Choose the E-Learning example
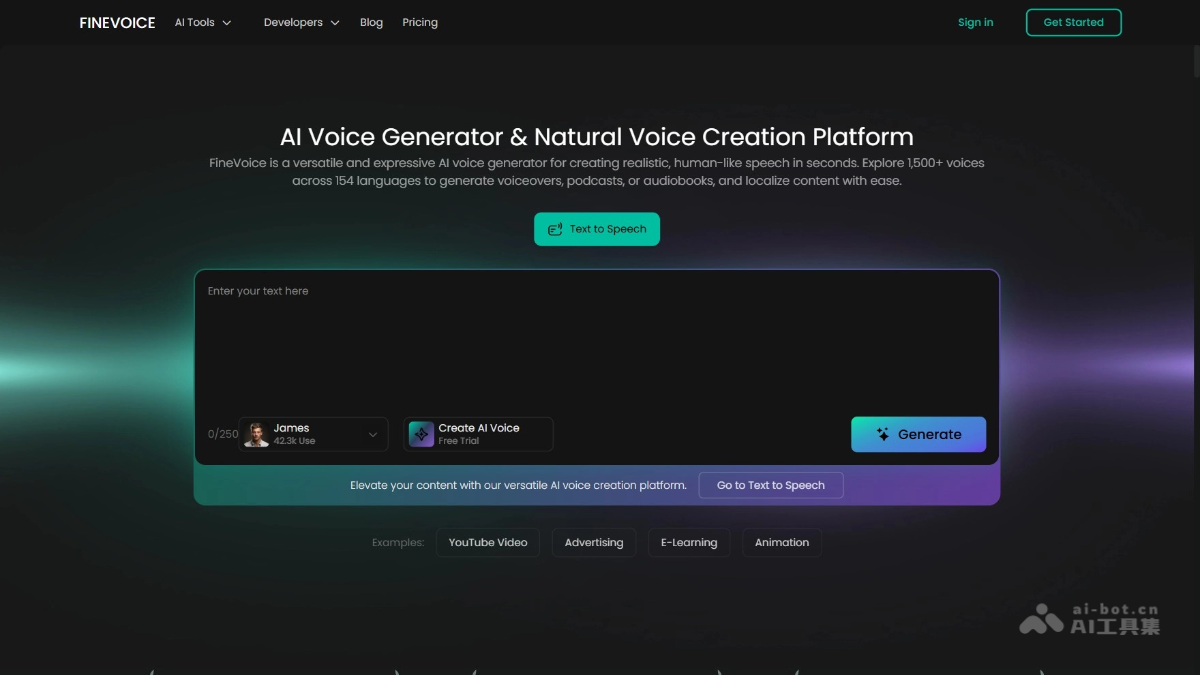1200x675 pixels. coord(689,543)
